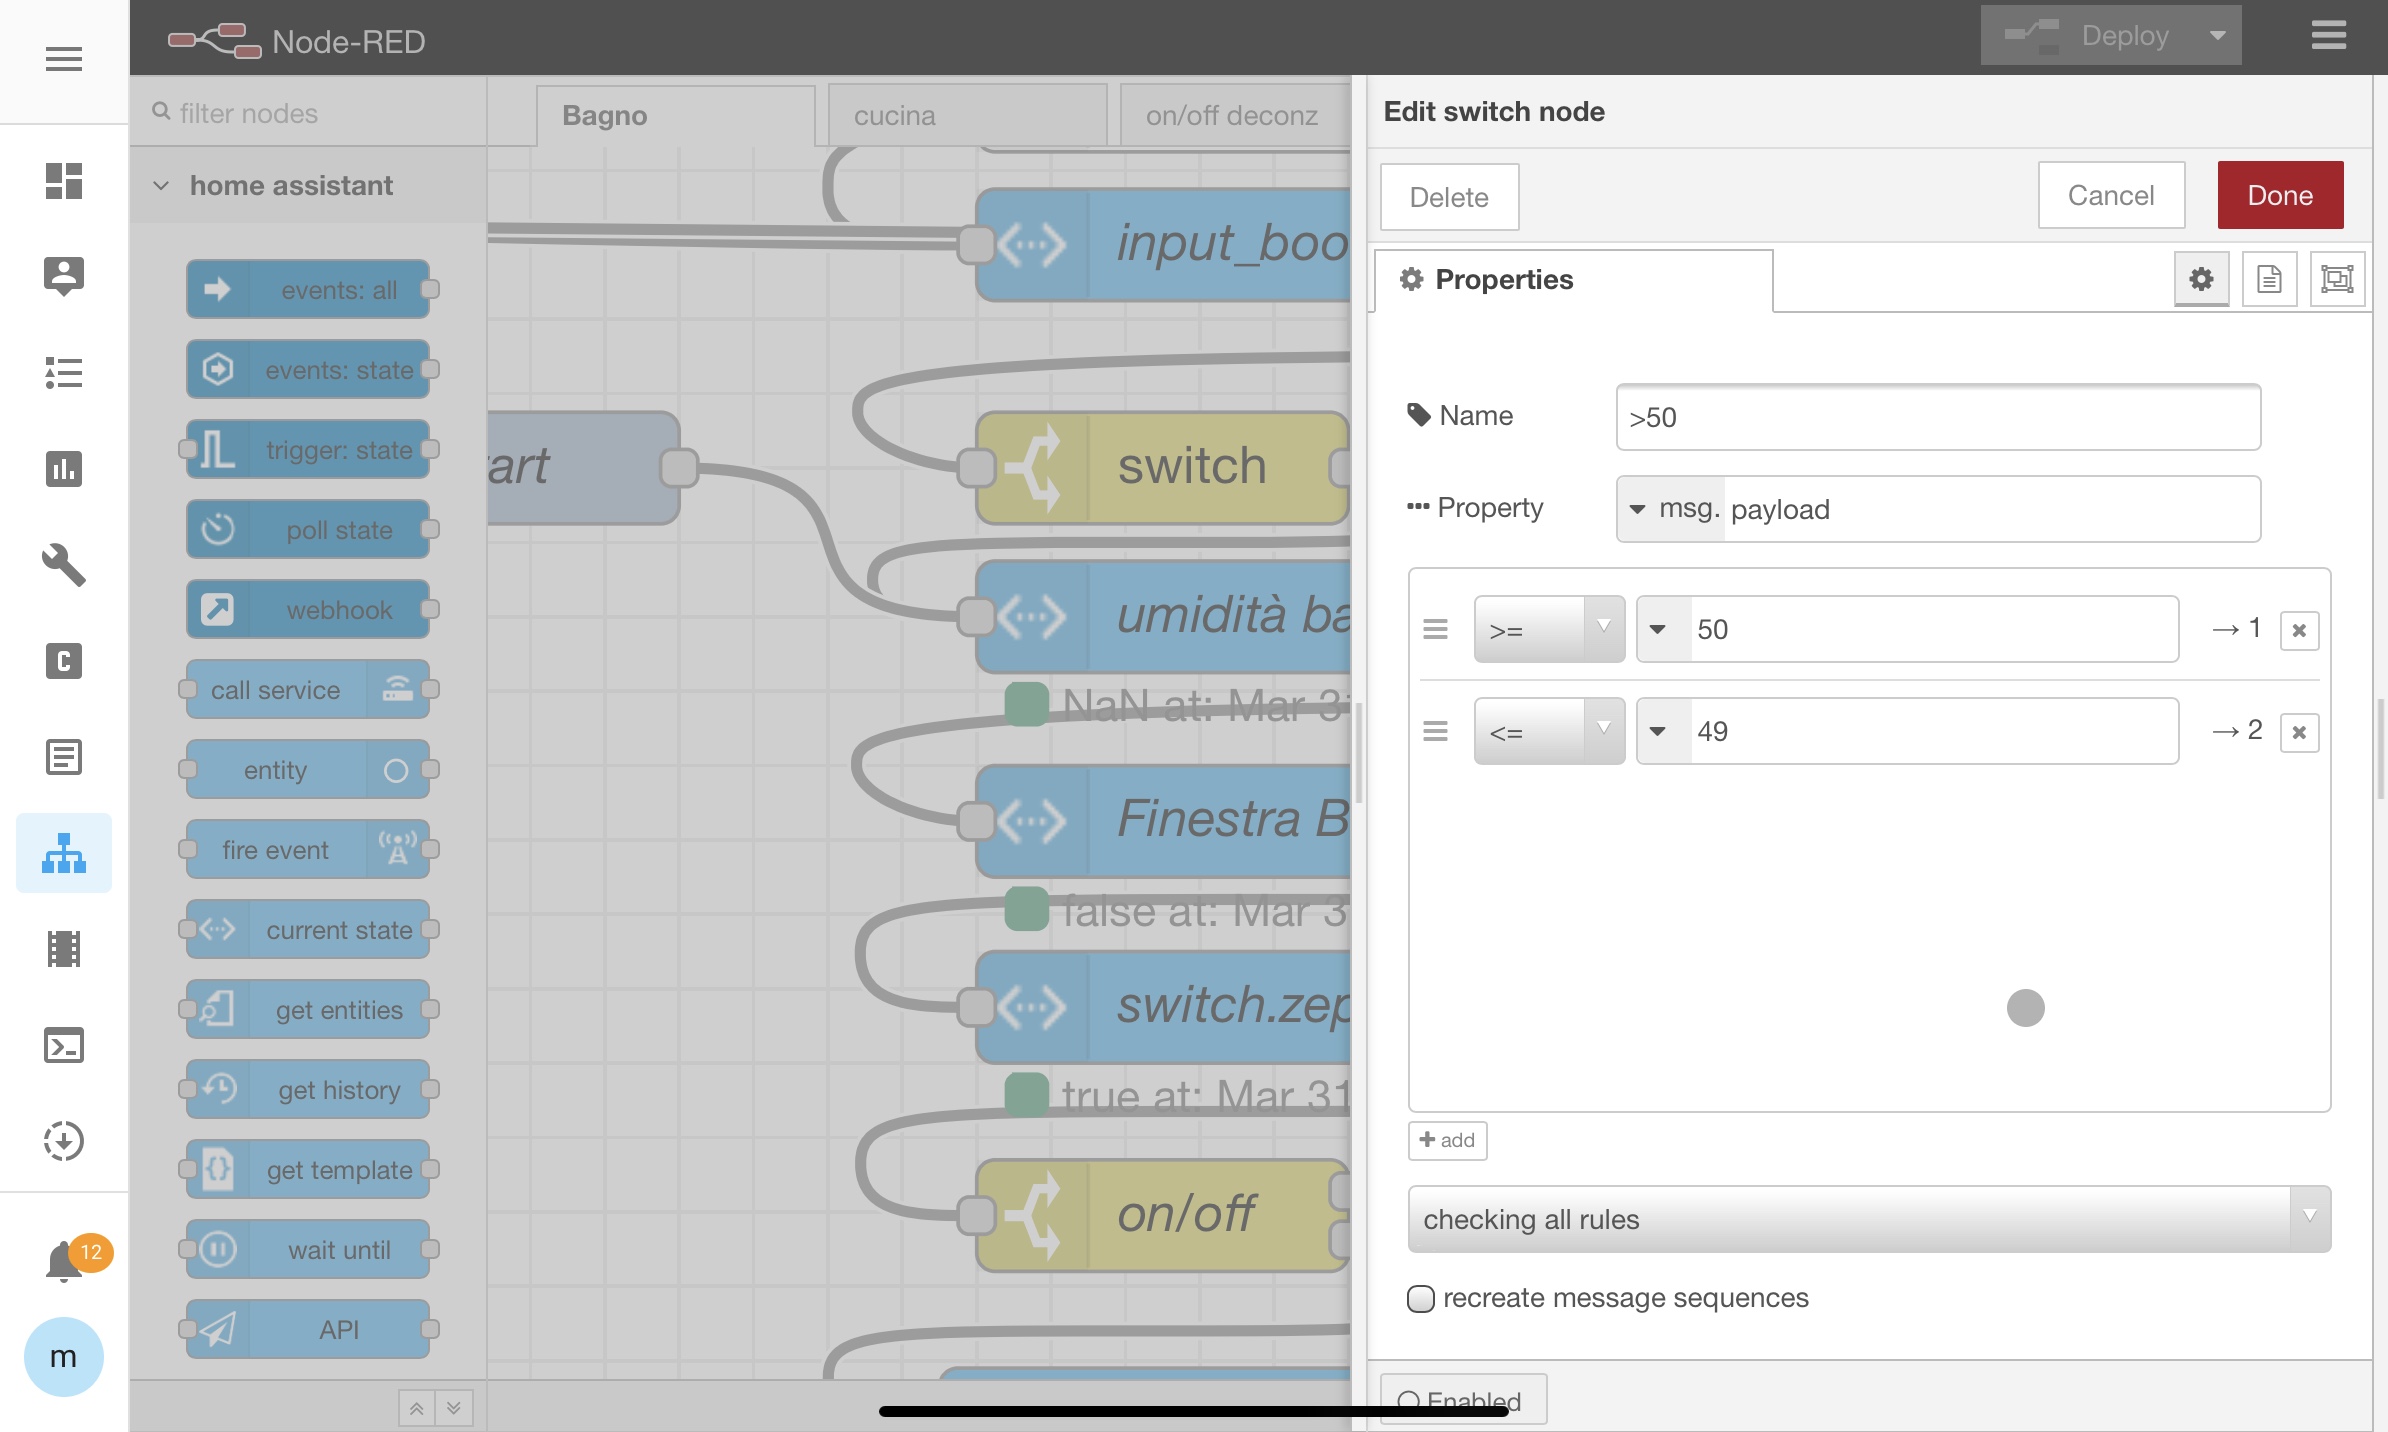Focus the Name input field

pos(1938,417)
